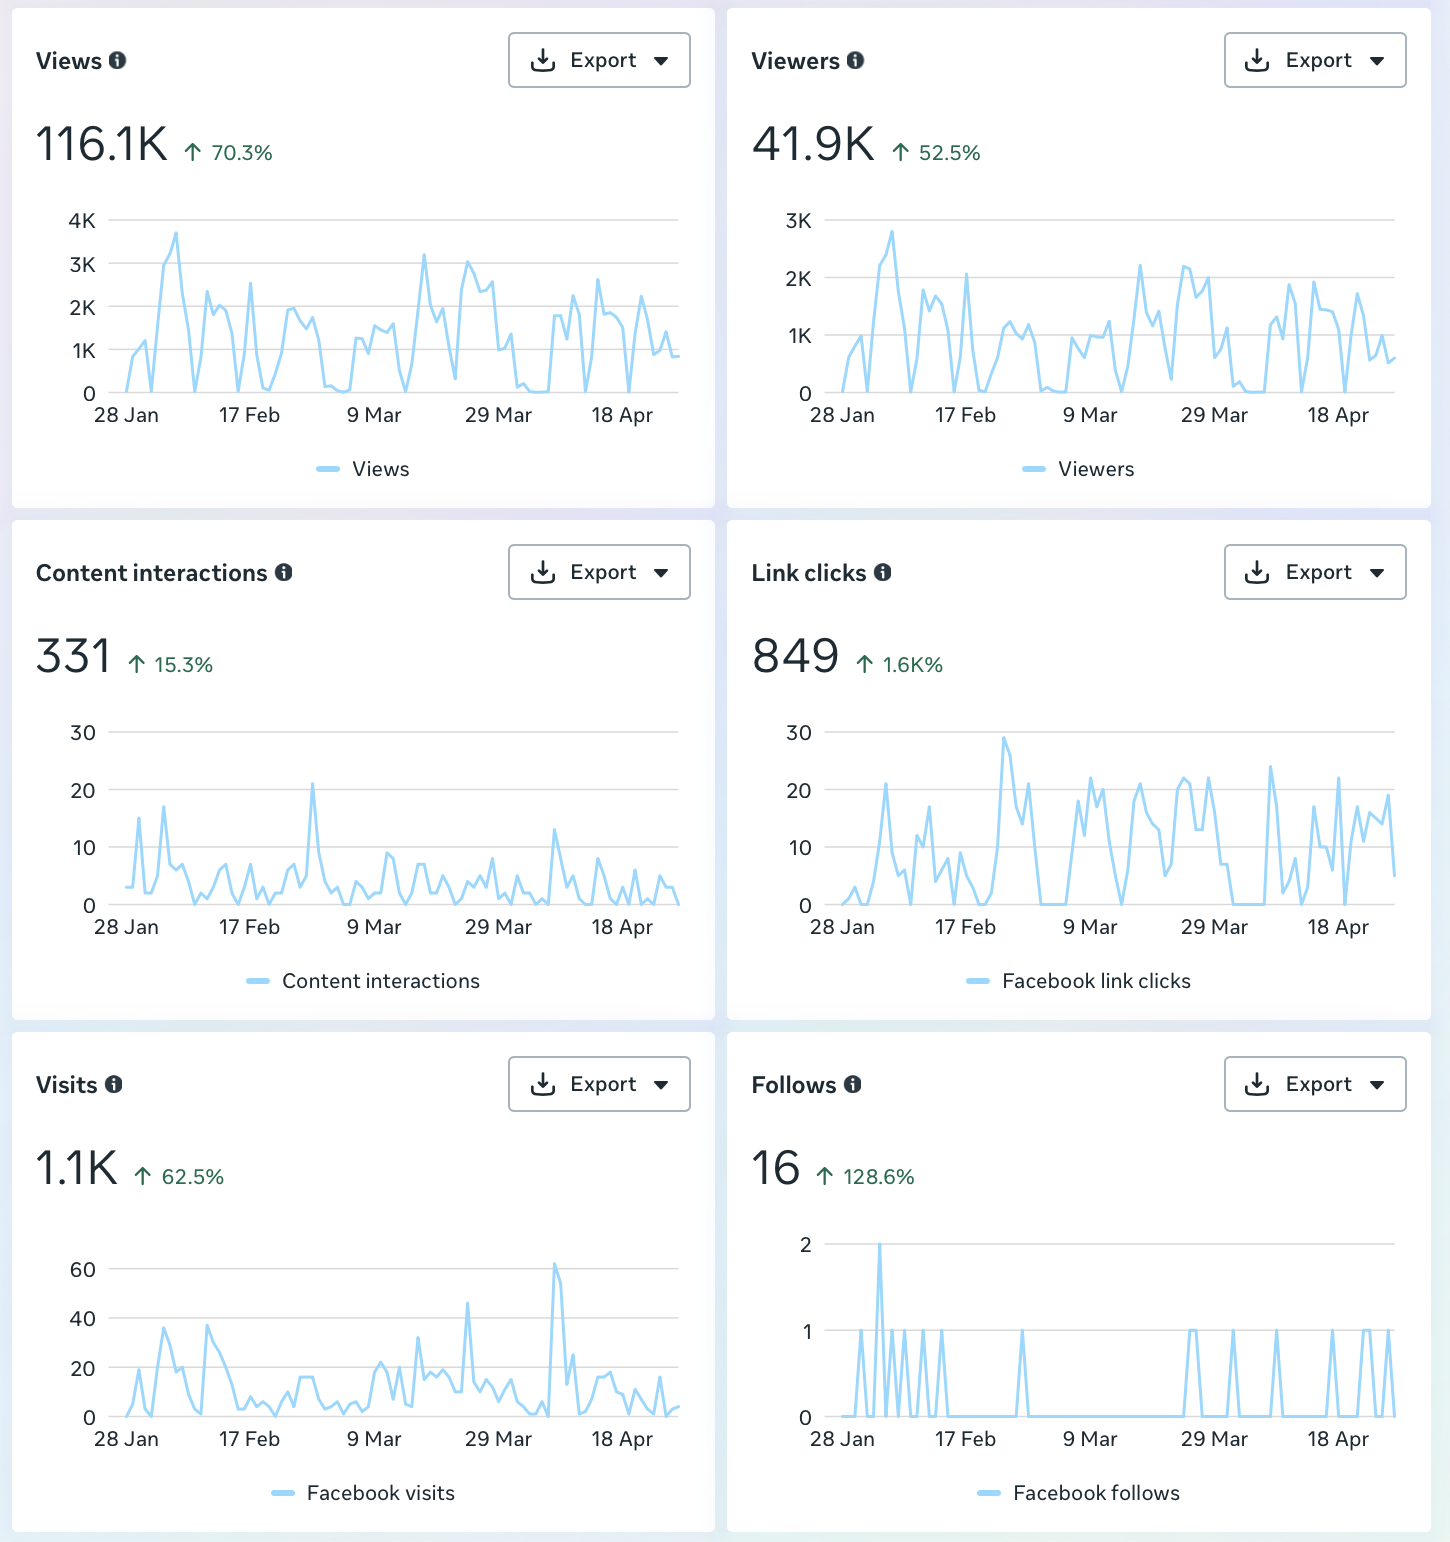Click the 70.3% change value

242,153
